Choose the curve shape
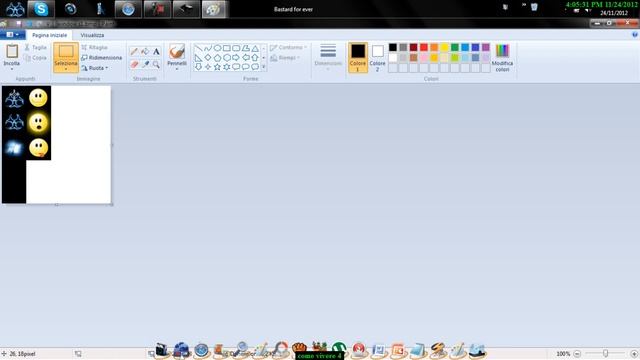Image resolution: width=640 pixels, height=360 pixels. click(x=208, y=49)
